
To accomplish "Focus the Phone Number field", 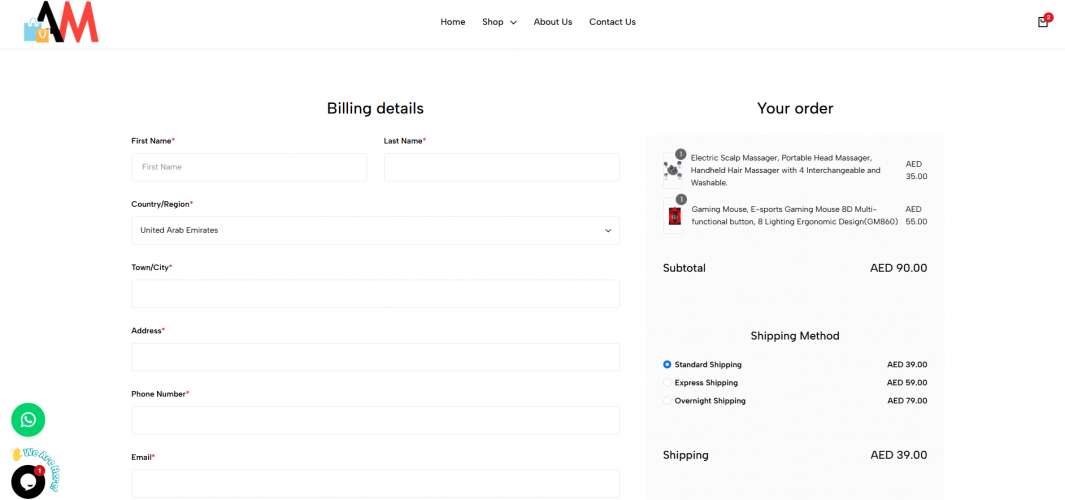I will [x=376, y=421].
